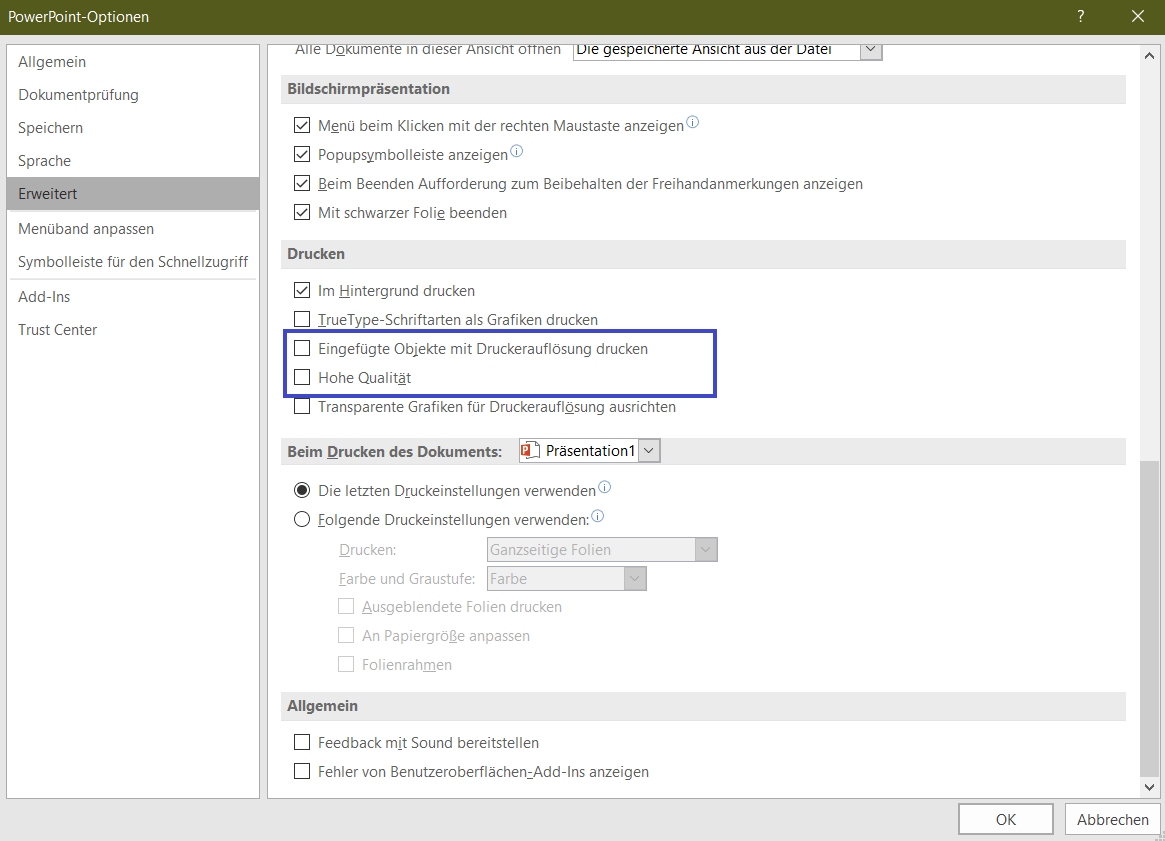
Task: Disable Mit schwarzer Folie beenden
Action: [x=302, y=213]
